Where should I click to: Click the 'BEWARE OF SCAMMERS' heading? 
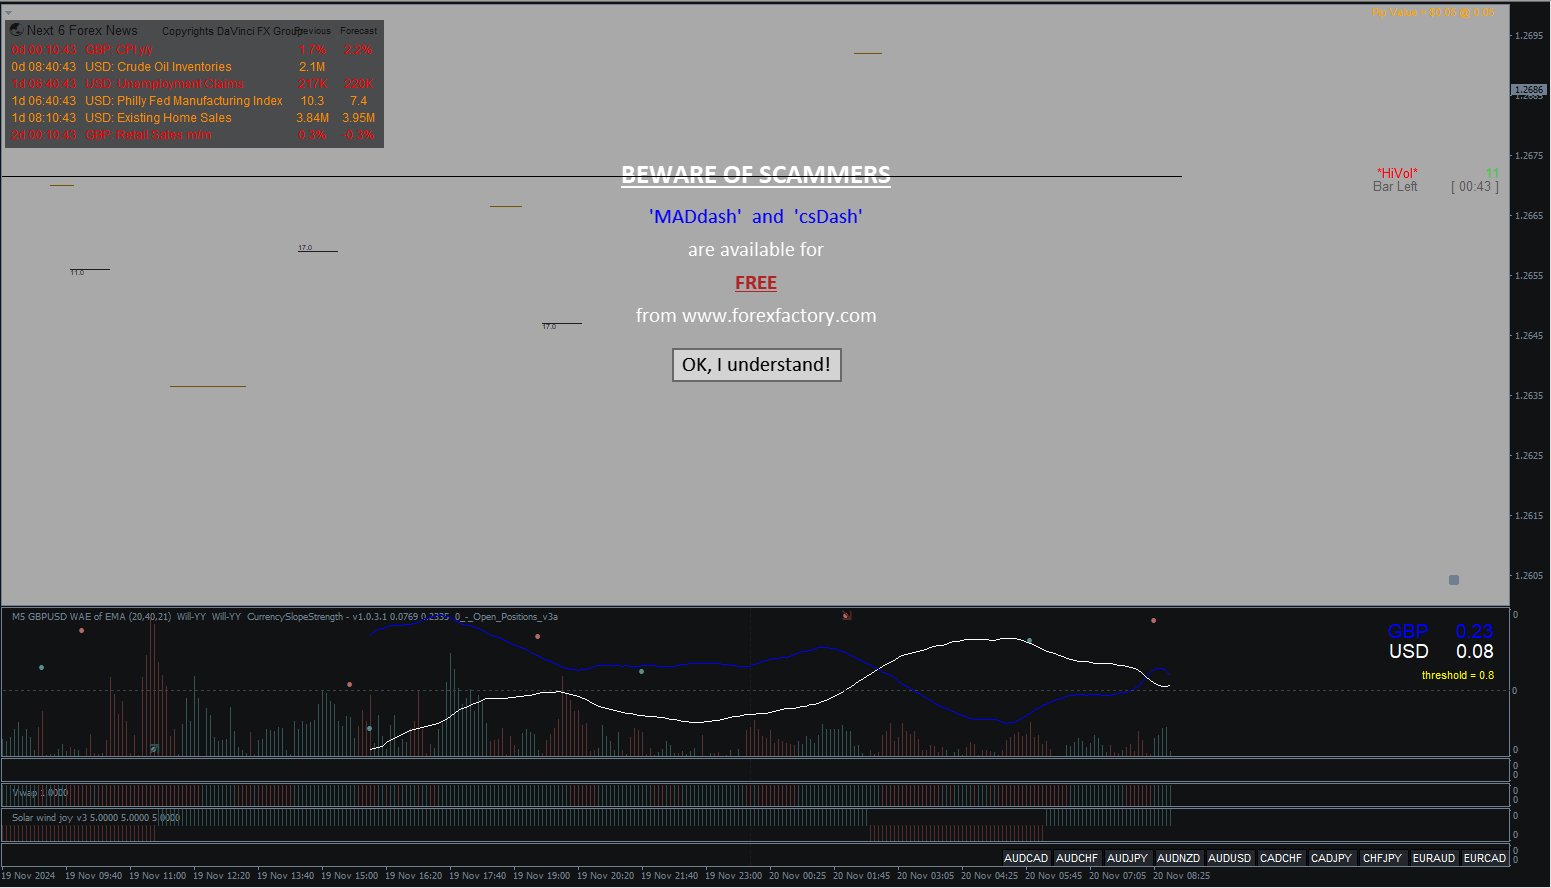pyautogui.click(x=756, y=175)
